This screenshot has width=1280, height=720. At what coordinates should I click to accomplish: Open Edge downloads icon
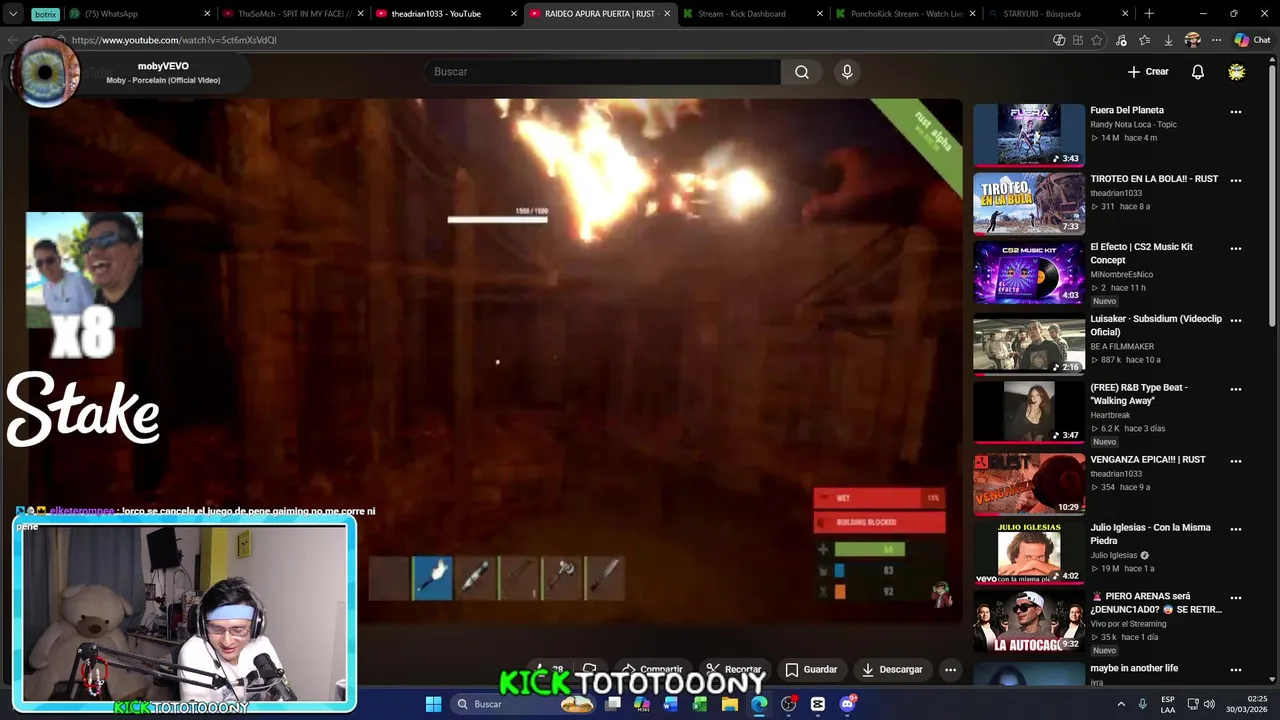tap(1168, 40)
